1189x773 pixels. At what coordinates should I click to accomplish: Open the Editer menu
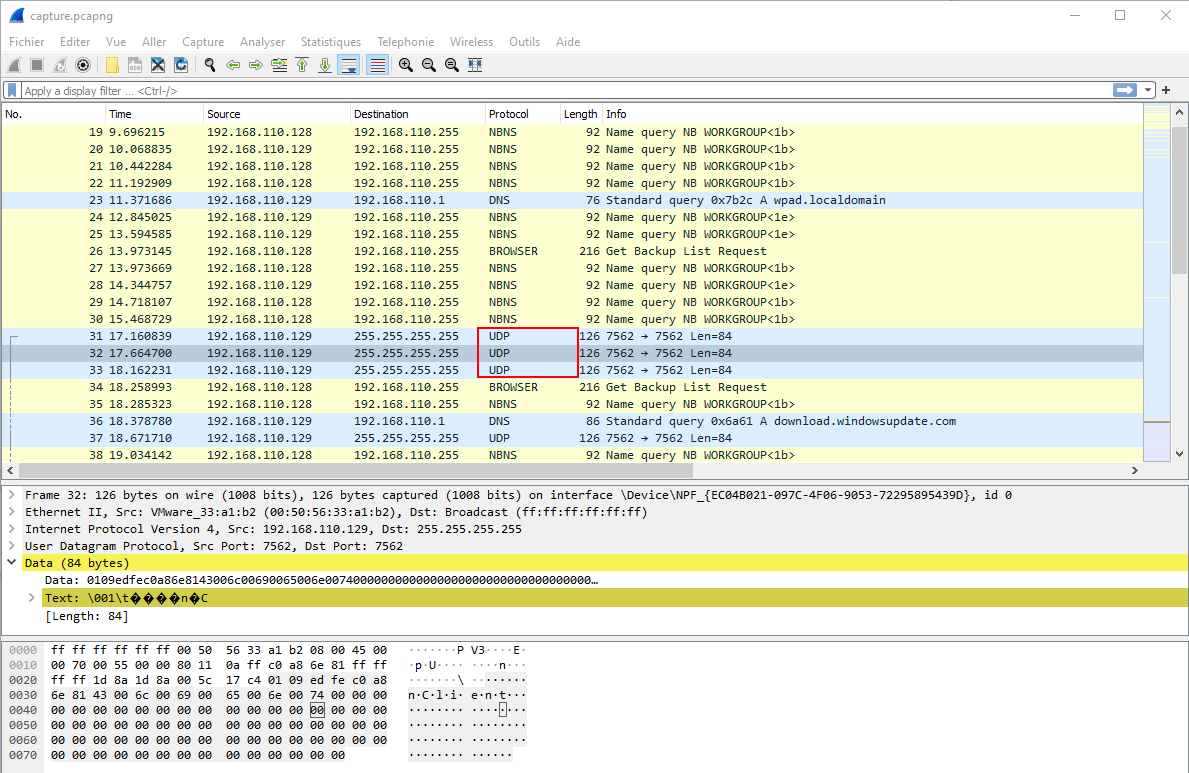pyautogui.click(x=75, y=42)
